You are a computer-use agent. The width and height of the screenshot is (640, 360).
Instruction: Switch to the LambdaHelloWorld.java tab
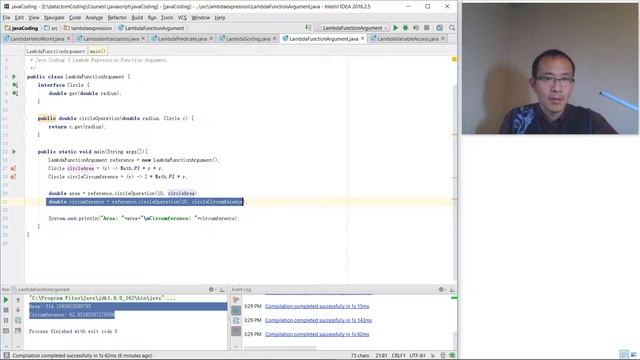pyautogui.click(x=37, y=39)
